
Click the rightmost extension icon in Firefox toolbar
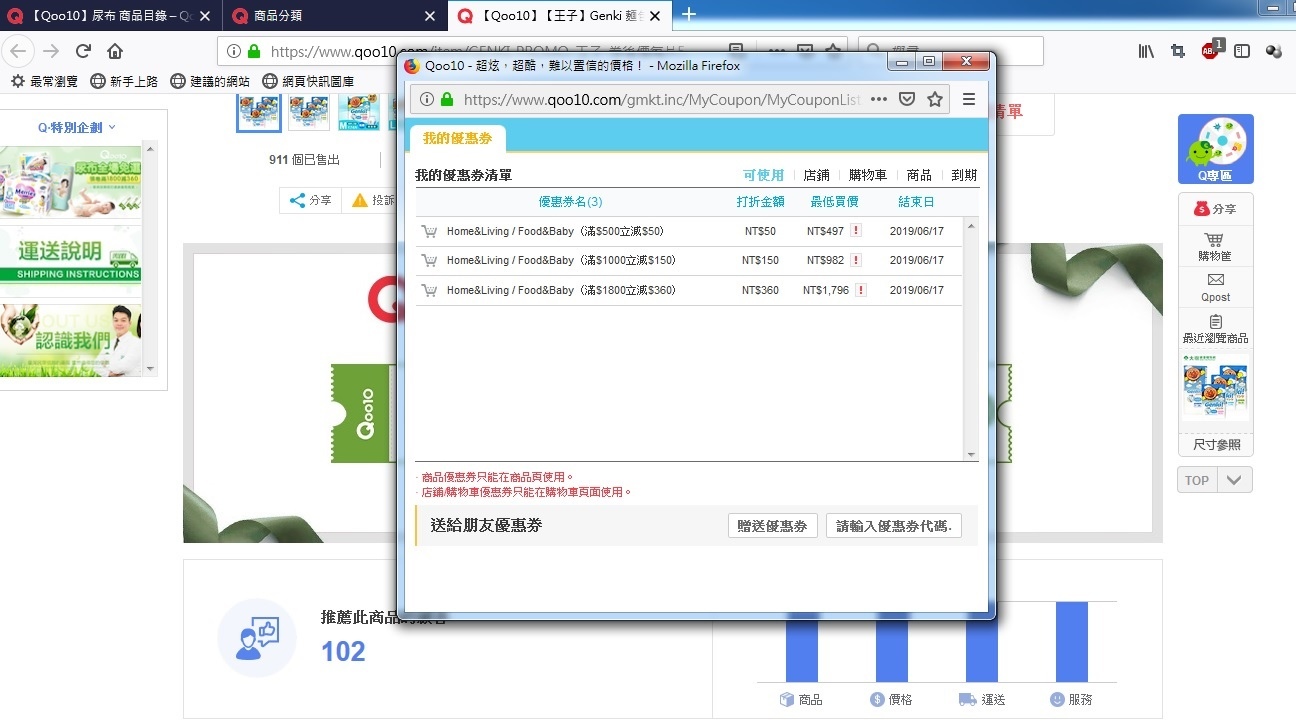click(1274, 51)
